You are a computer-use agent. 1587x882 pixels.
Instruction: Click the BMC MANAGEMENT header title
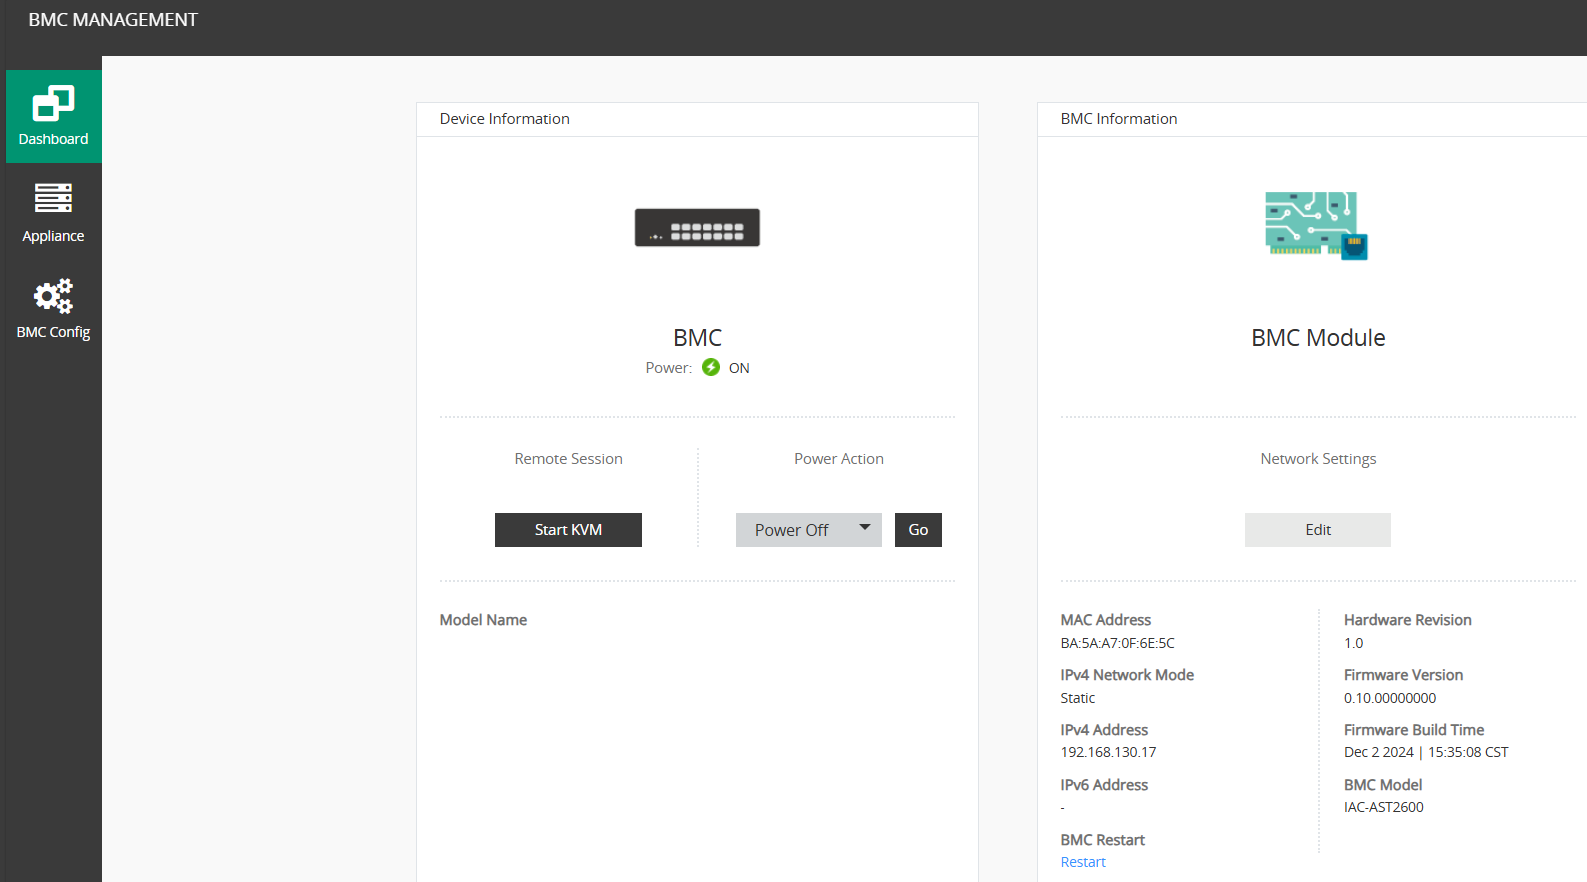click(x=113, y=20)
